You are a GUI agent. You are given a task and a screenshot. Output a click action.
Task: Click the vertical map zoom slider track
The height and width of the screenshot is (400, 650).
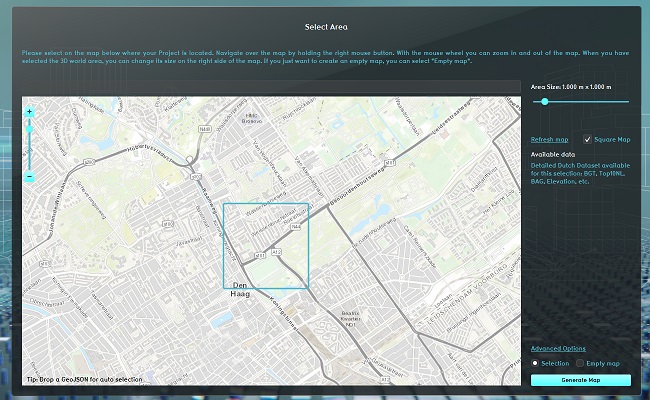[30, 150]
